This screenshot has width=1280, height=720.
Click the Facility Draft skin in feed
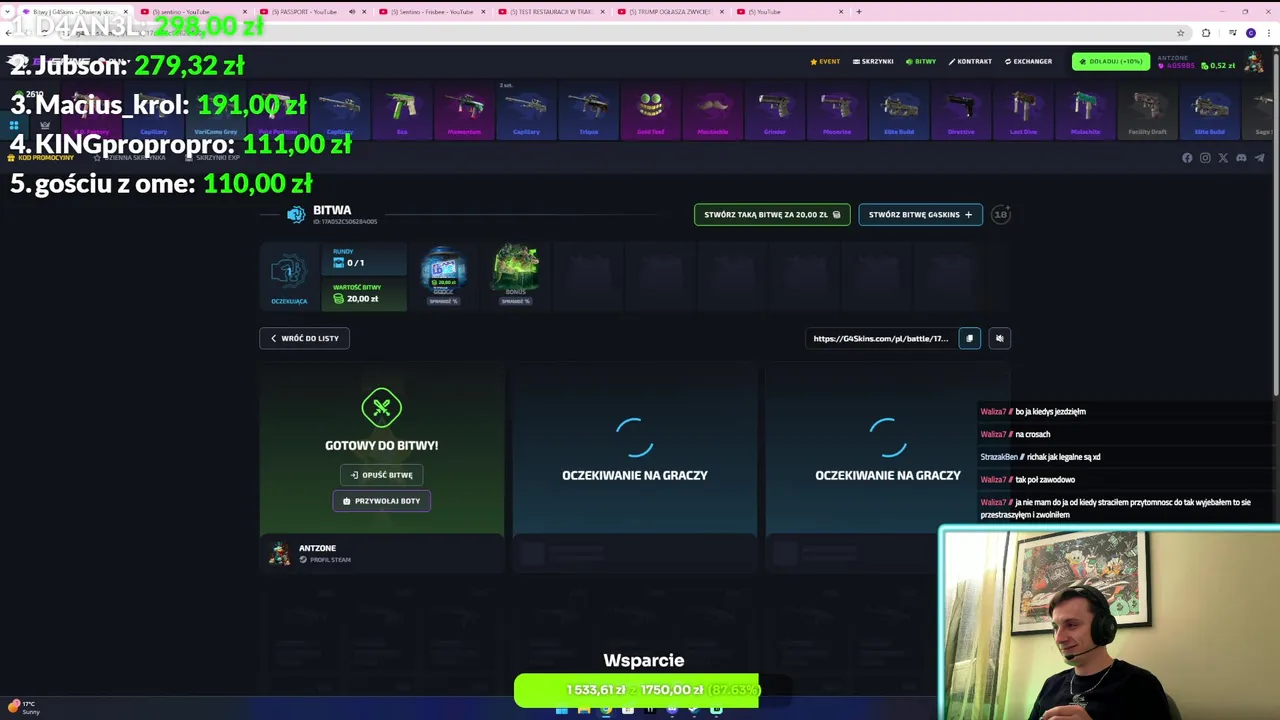(x=1147, y=112)
